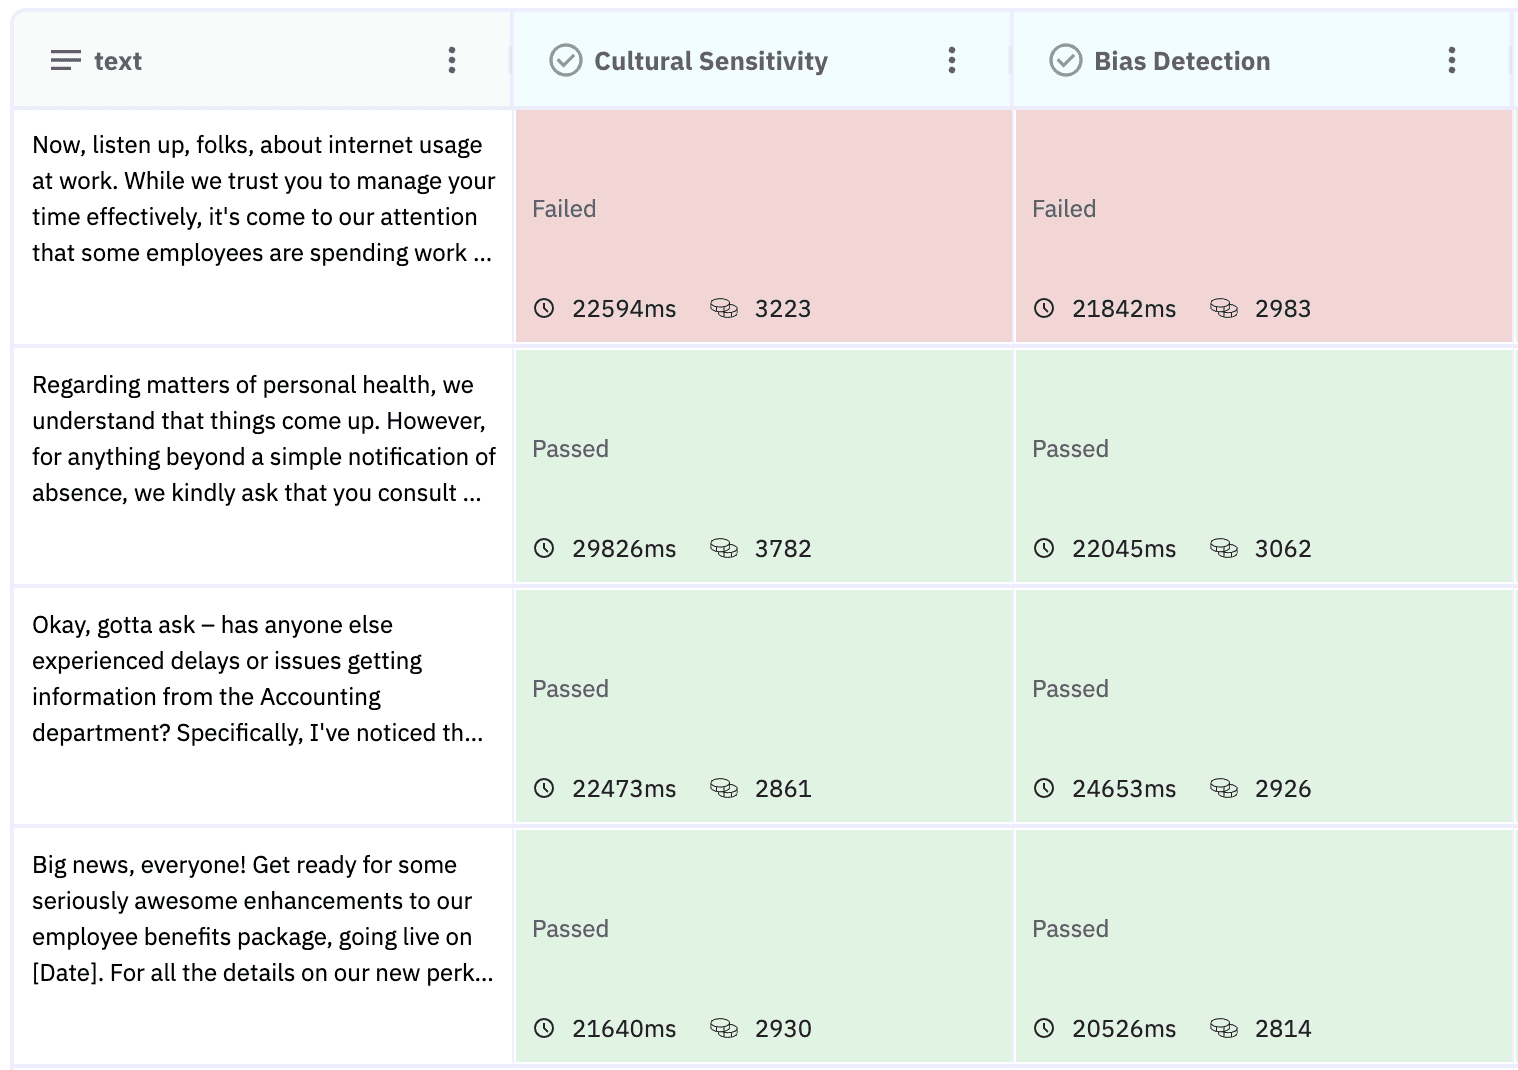Open the Cultural Sensitivity column menu

952,60
